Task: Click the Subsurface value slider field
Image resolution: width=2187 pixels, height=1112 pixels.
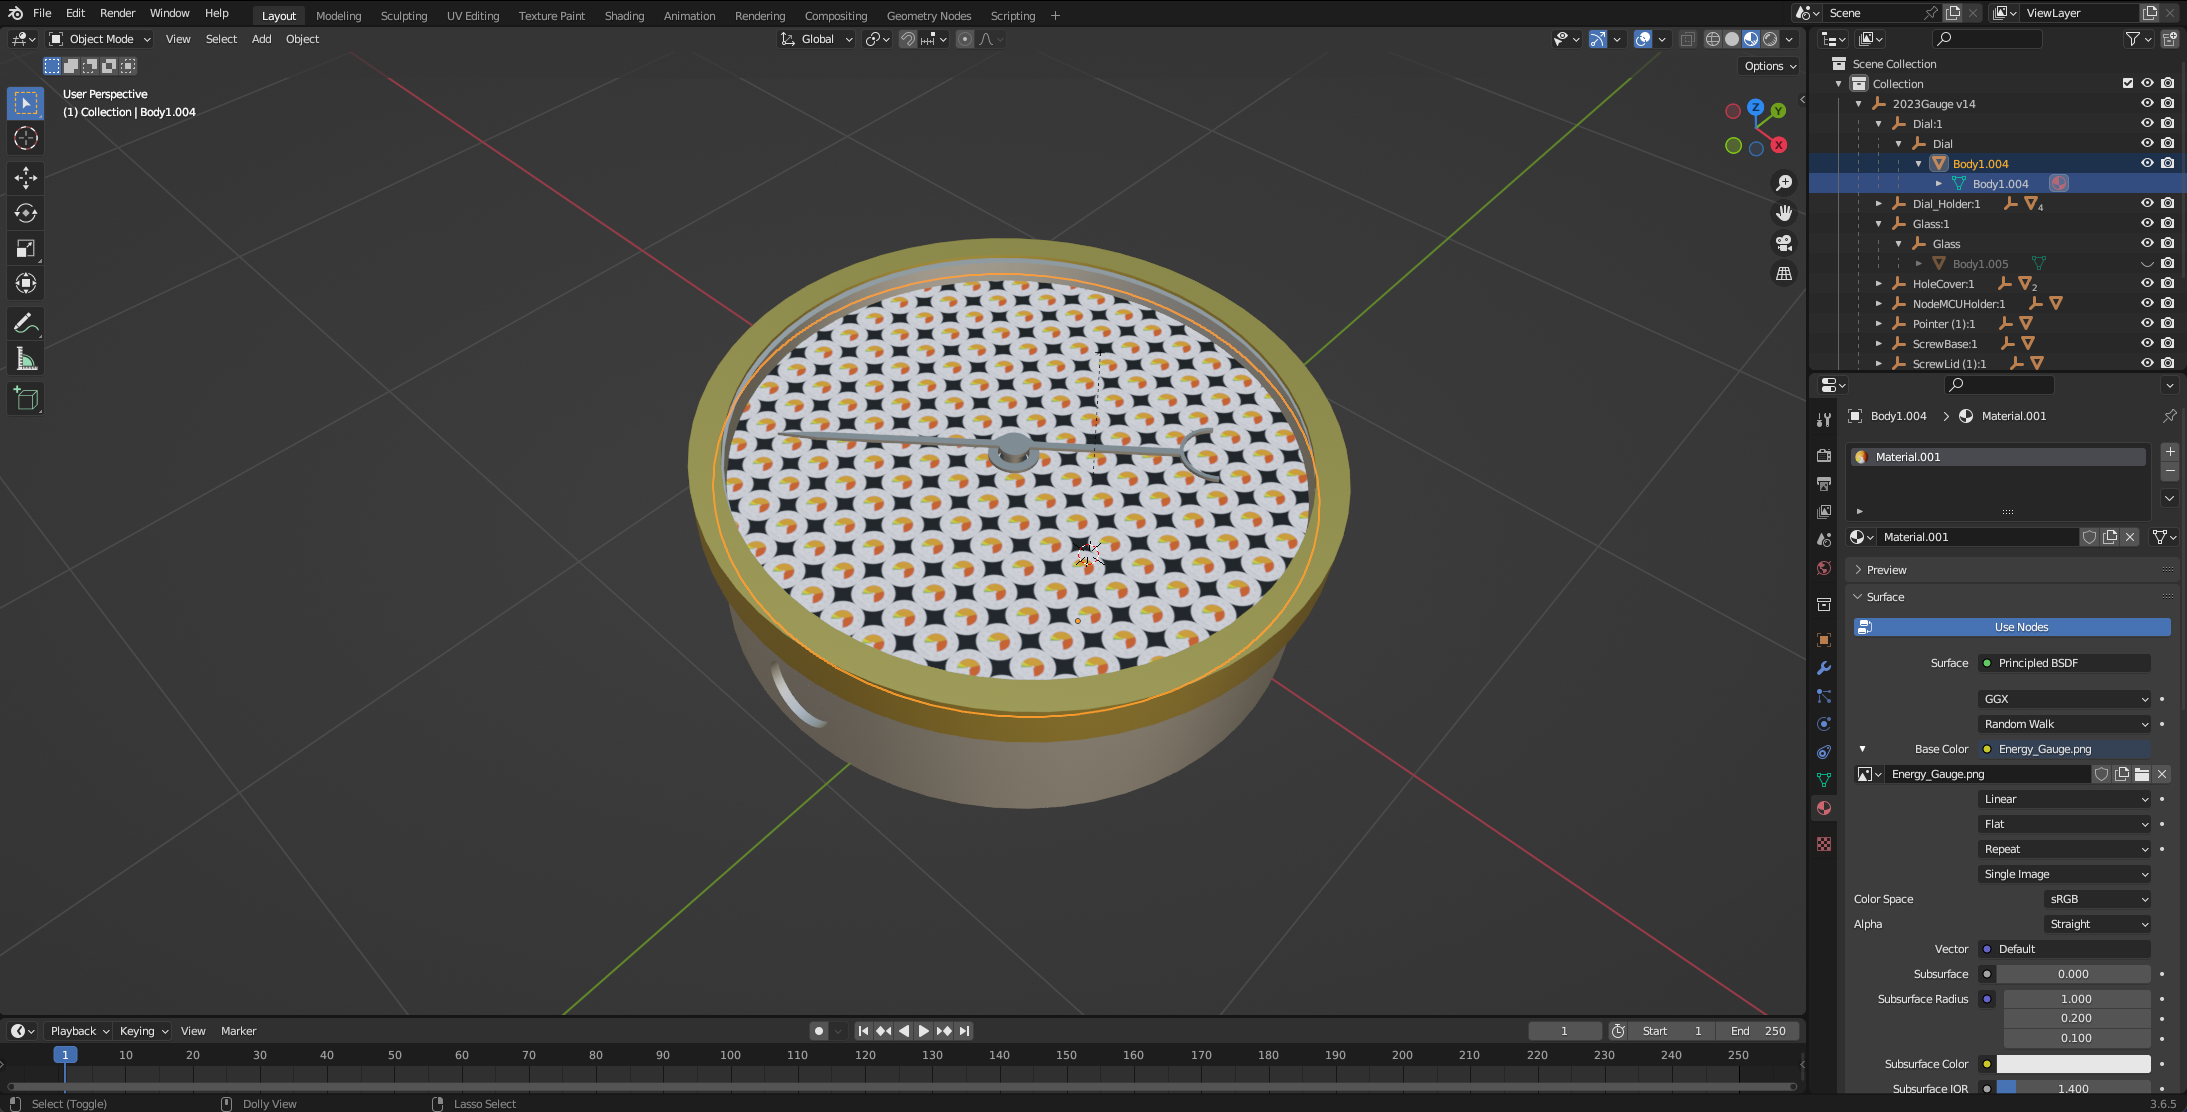Action: pos(2074,974)
